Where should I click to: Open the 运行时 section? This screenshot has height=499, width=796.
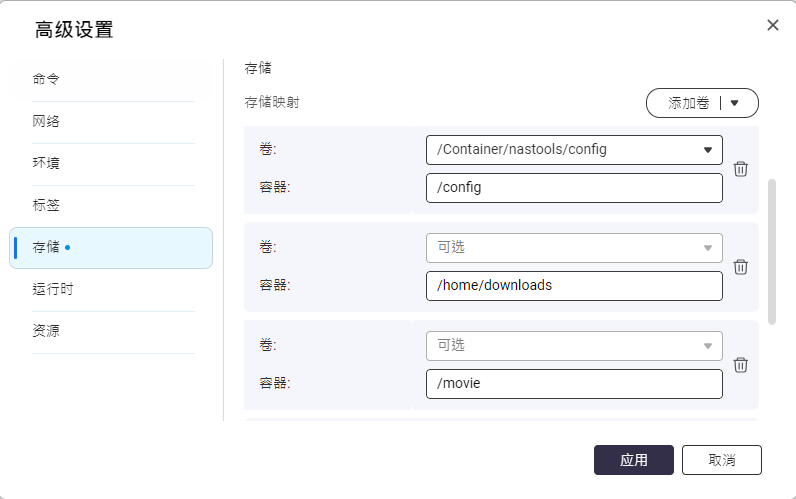click(53, 289)
